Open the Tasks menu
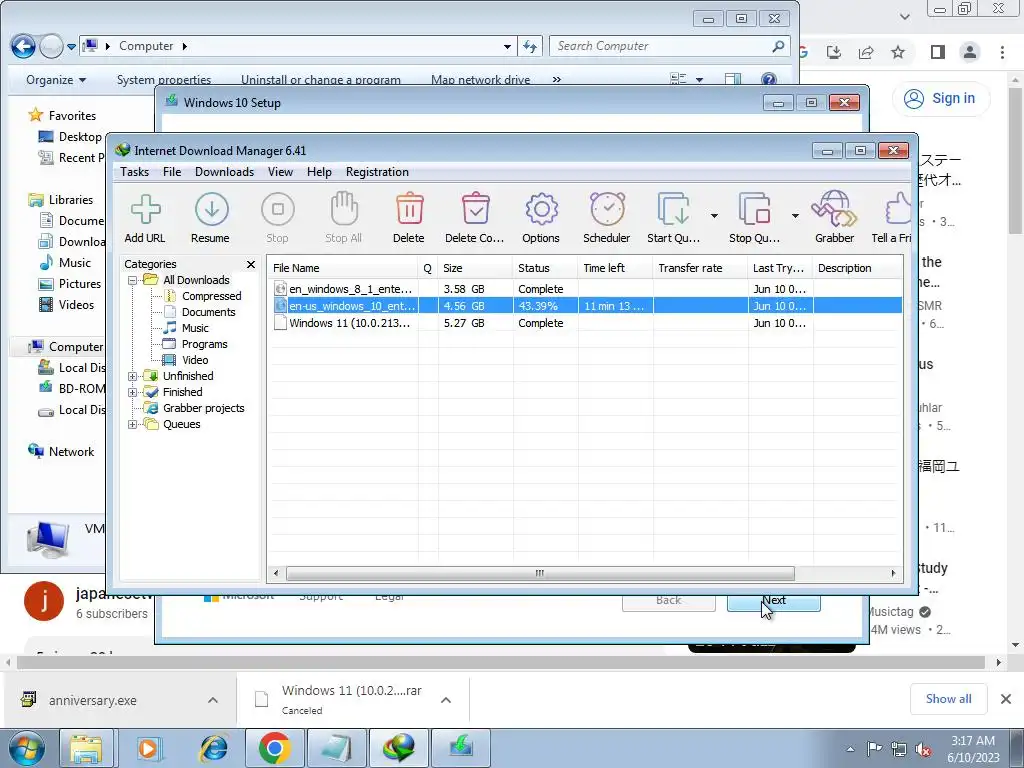1024x768 pixels. [x=135, y=172]
